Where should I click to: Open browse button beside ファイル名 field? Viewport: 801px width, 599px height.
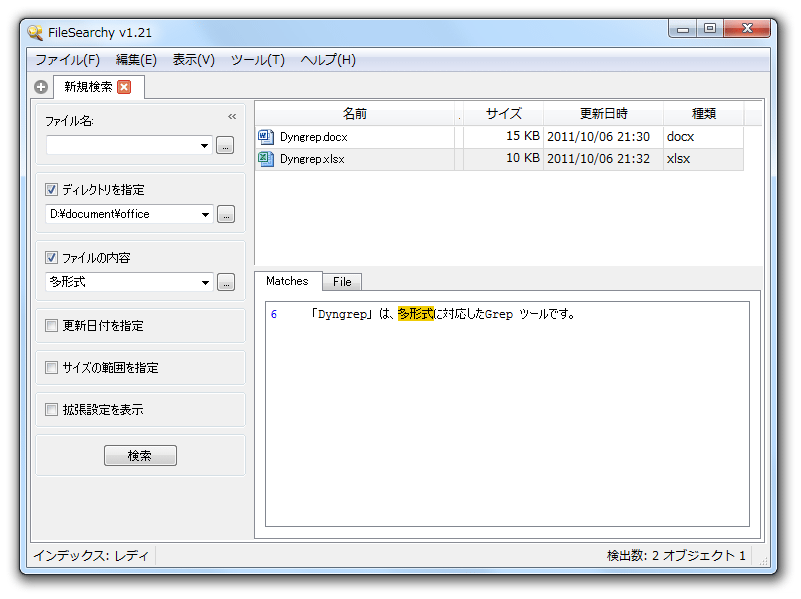click(225, 146)
